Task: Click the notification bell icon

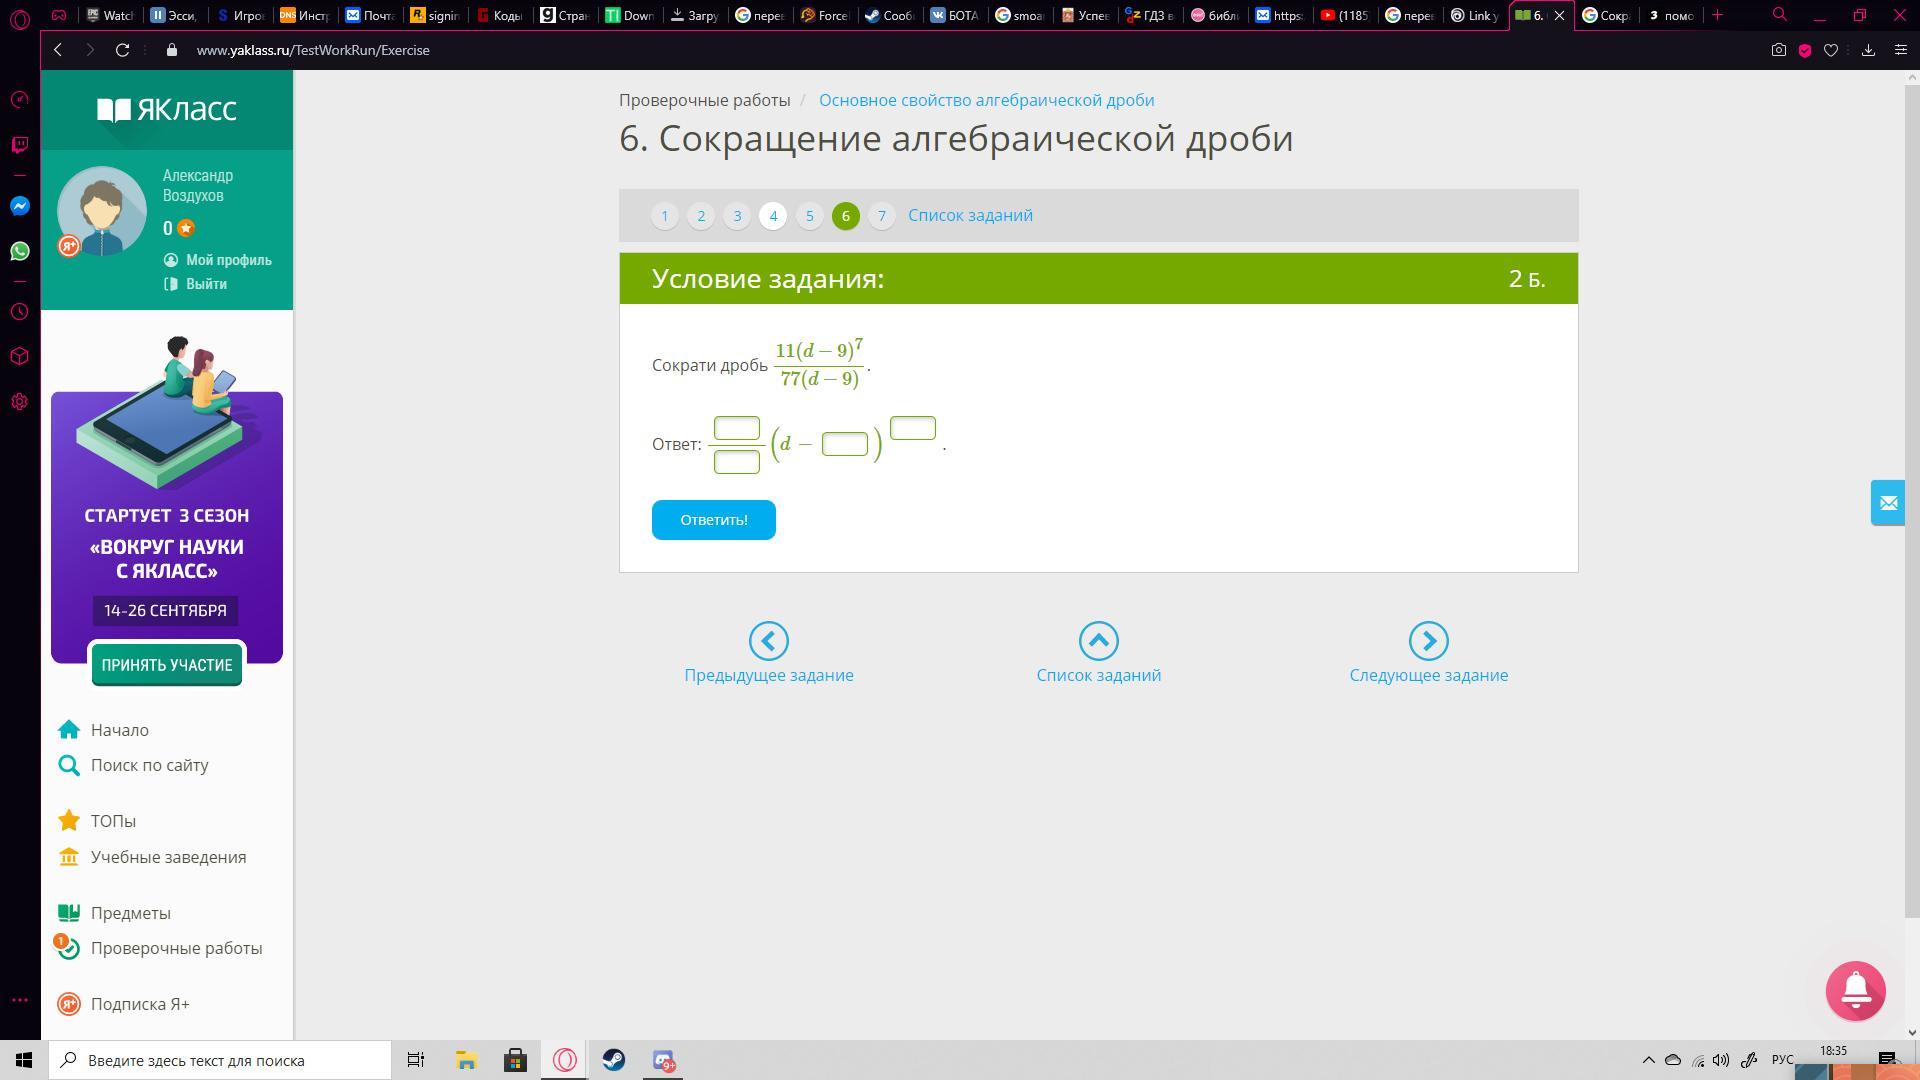Action: (1855, 990)
